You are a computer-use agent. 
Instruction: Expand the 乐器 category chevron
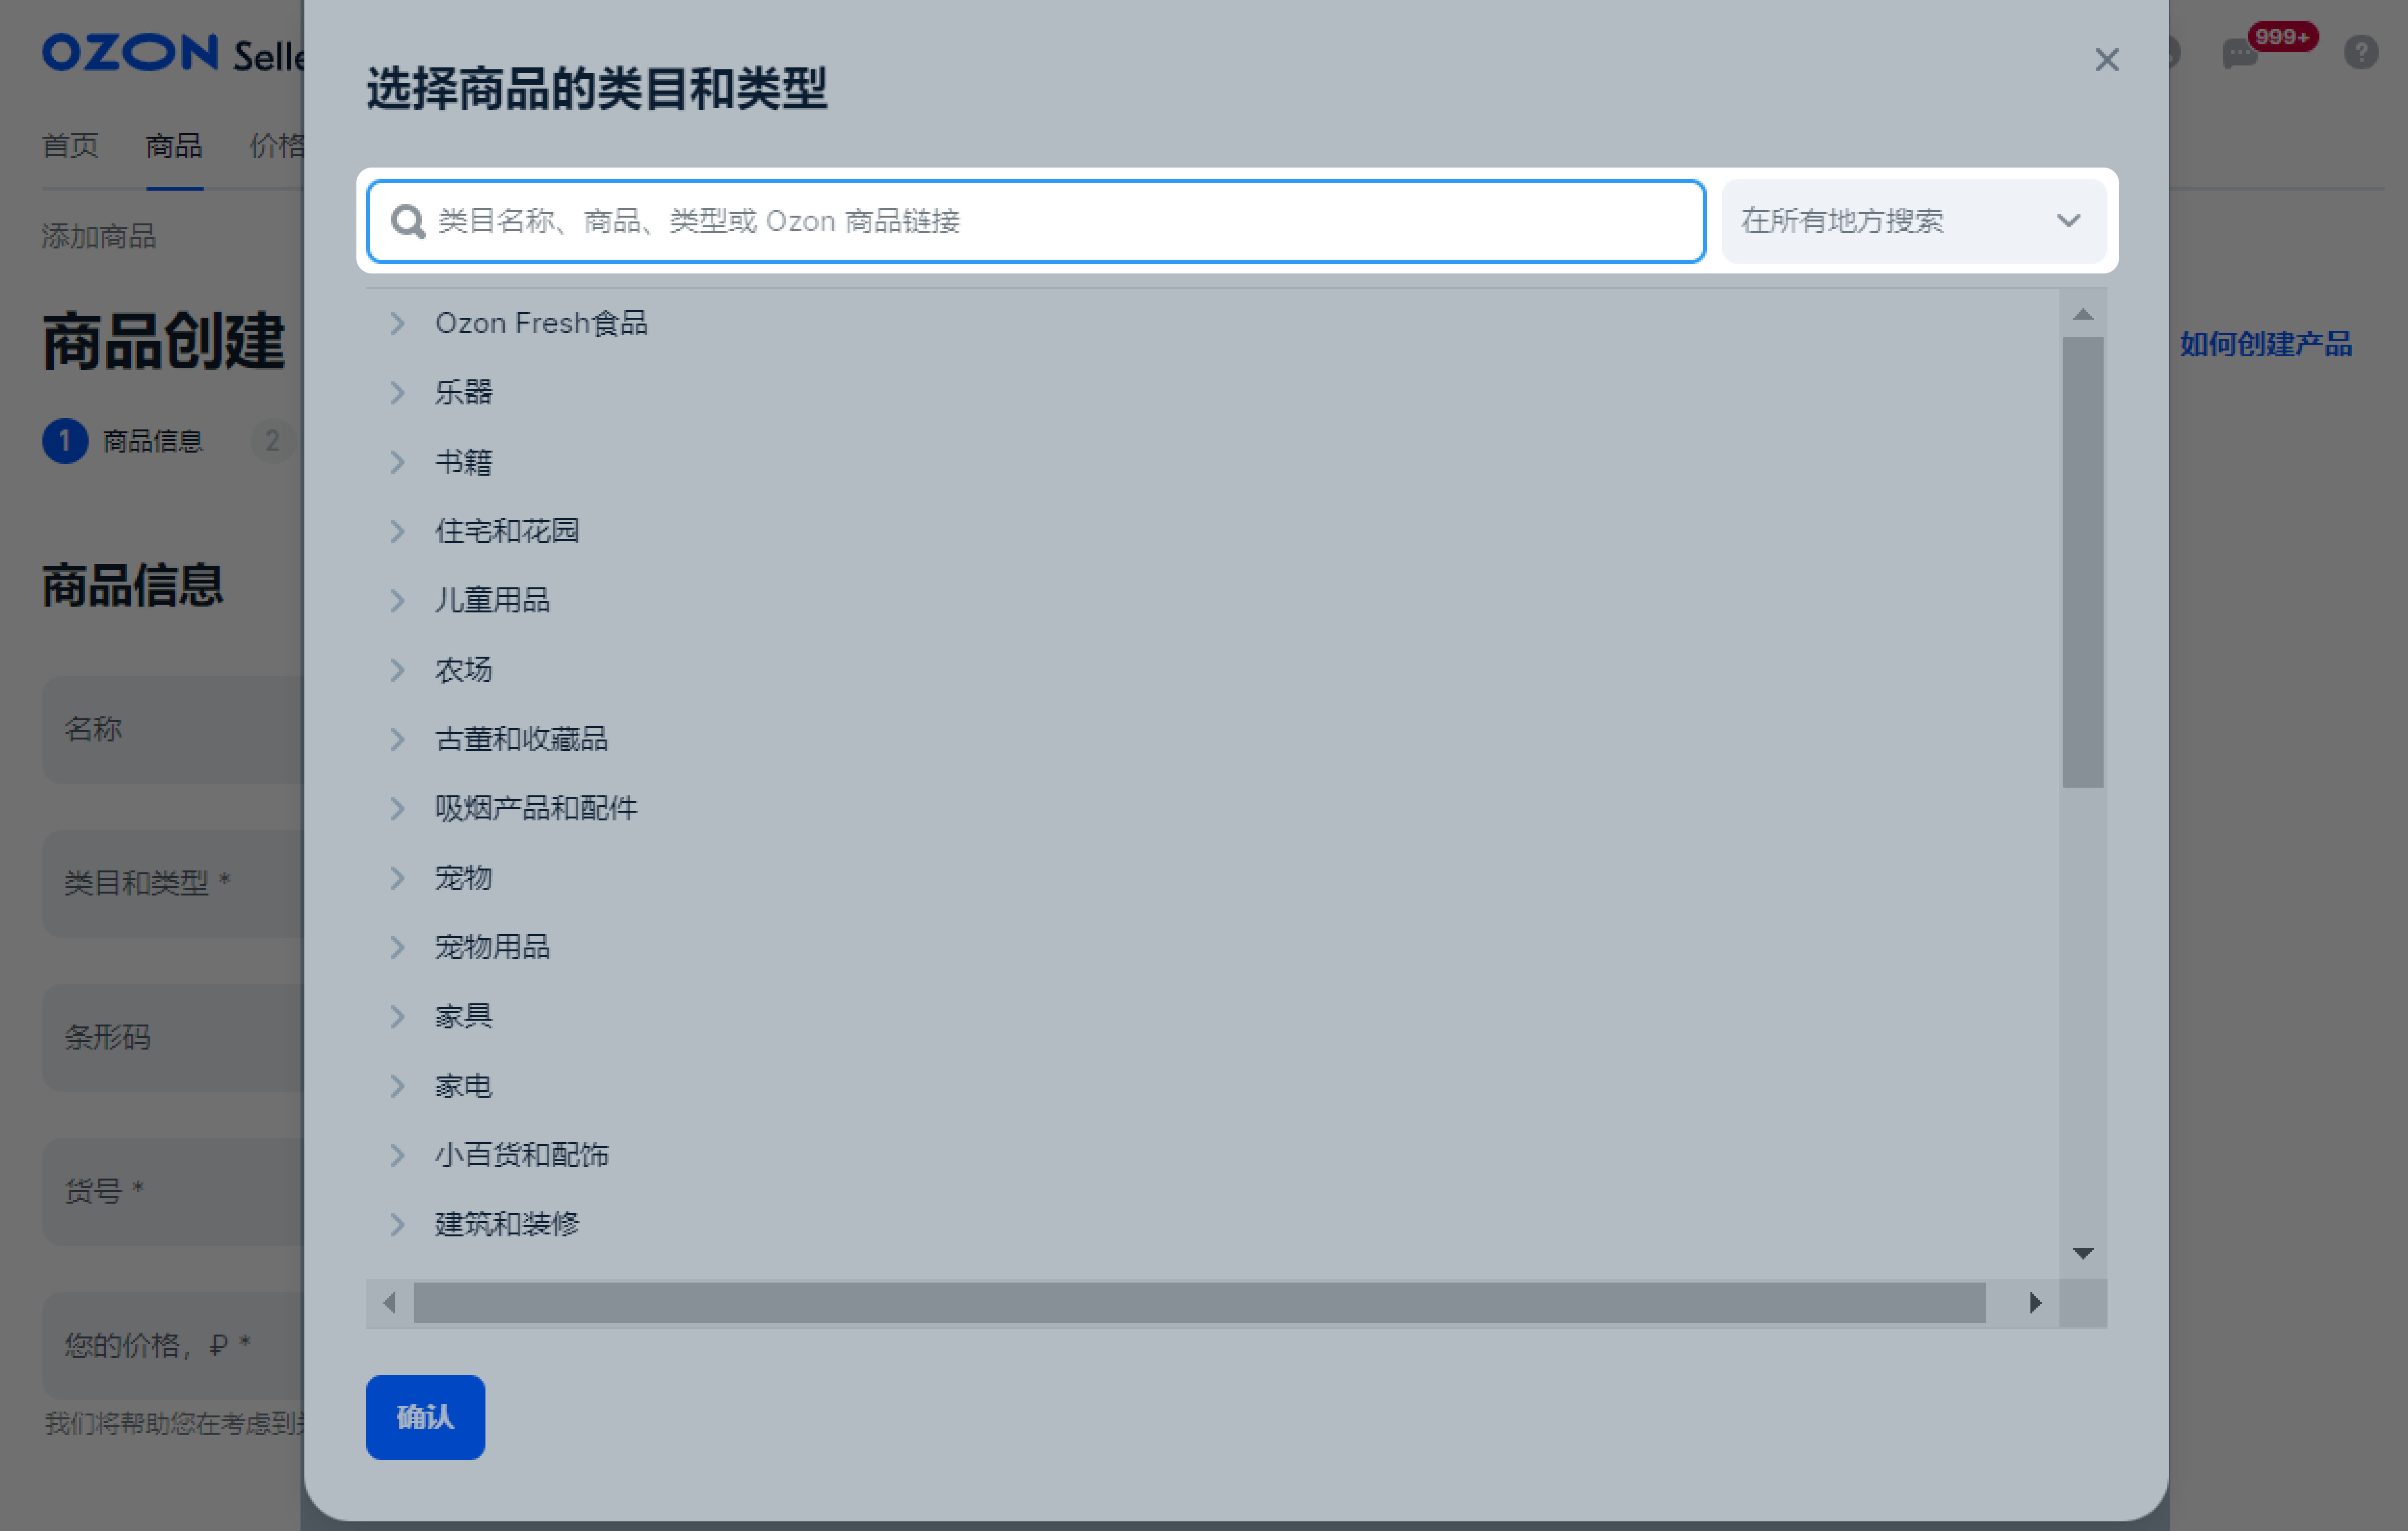pyautogui.click(x=397, y=392)
